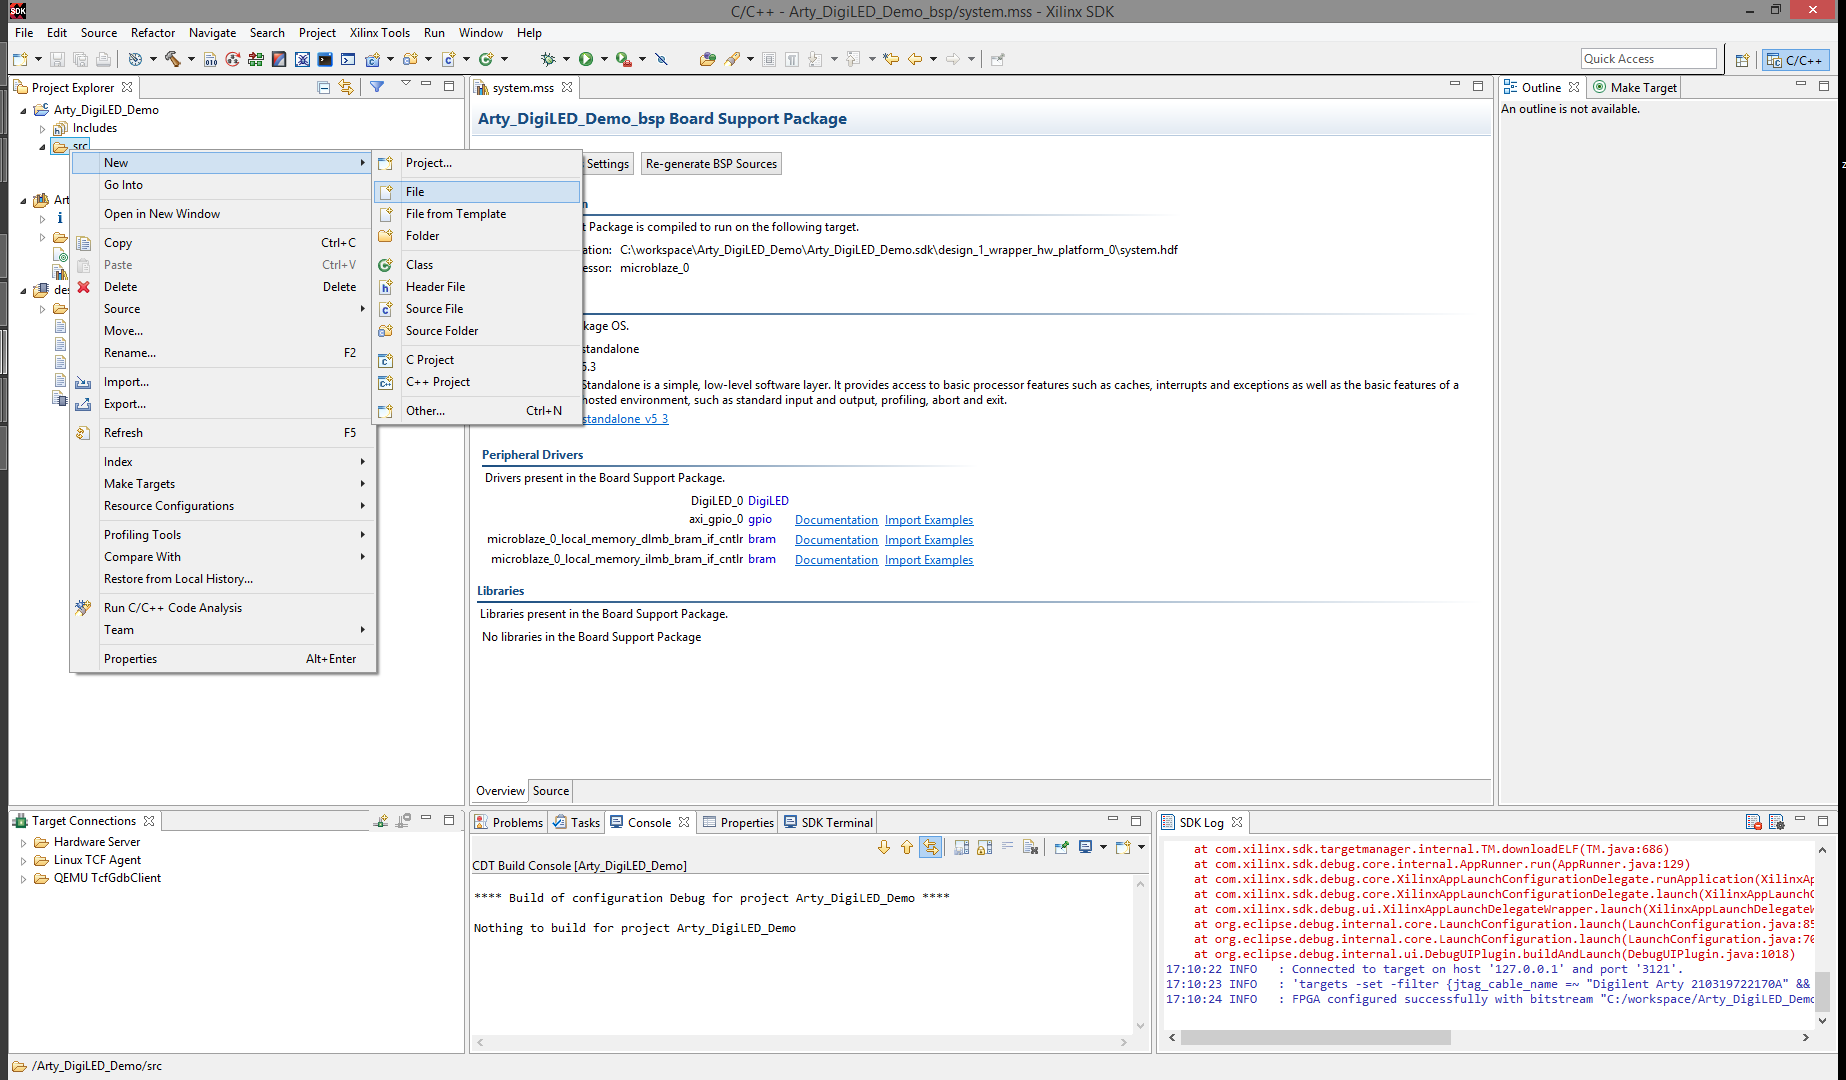Open the Xilinx Tools menu
1846x1080 pixels.
pyautogui.click(x=379, y=33)
